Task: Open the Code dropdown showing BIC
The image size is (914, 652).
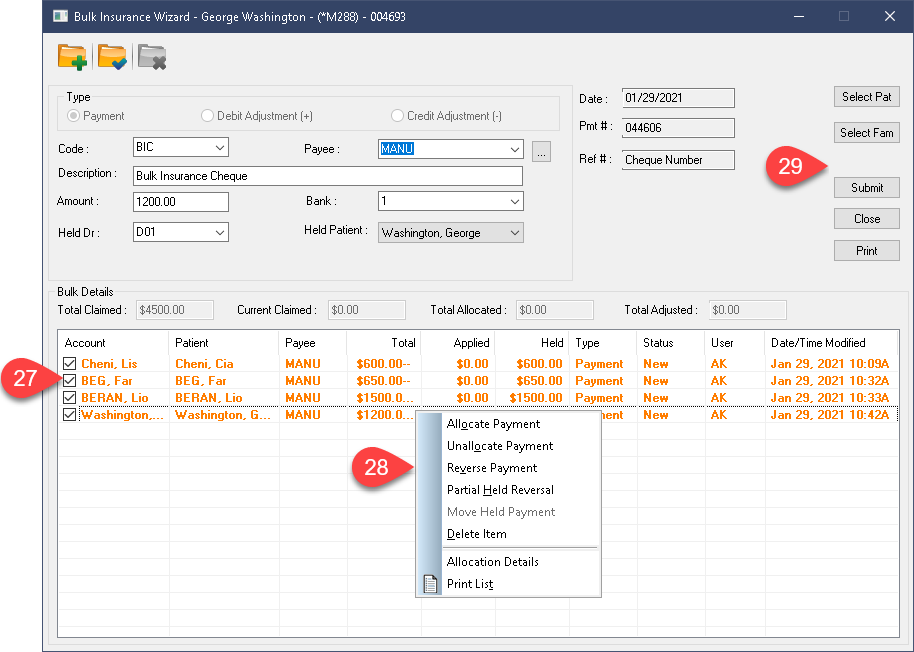Action: click(x=220, y=147)
